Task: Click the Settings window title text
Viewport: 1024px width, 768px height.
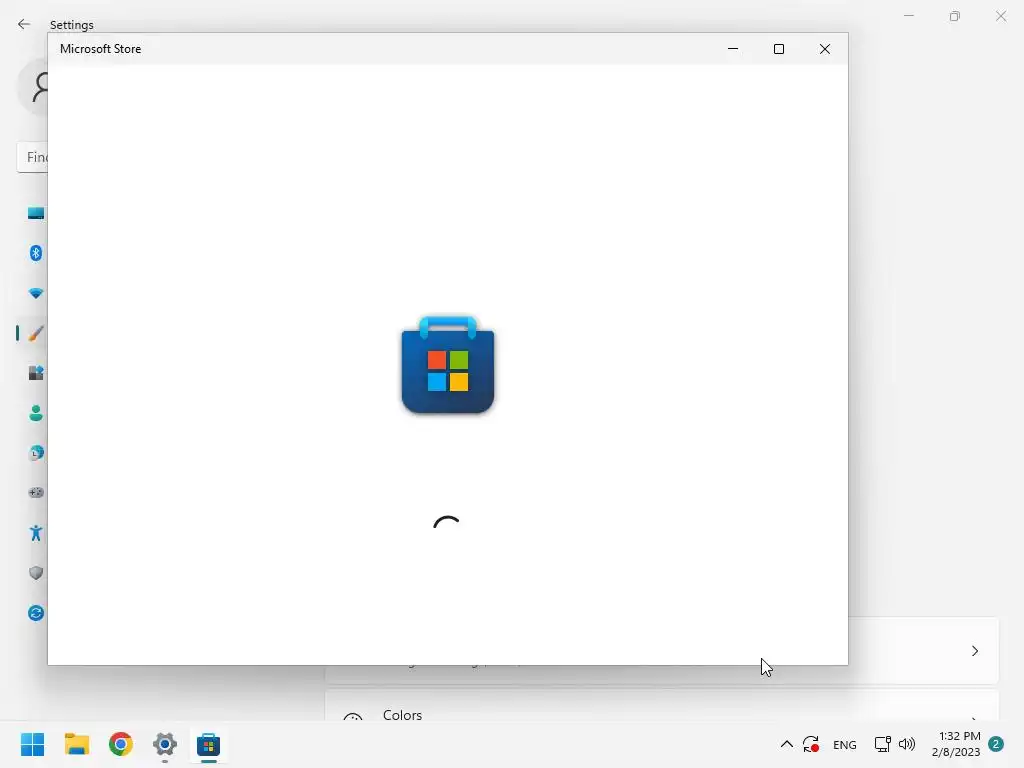Action: [72, 25]
